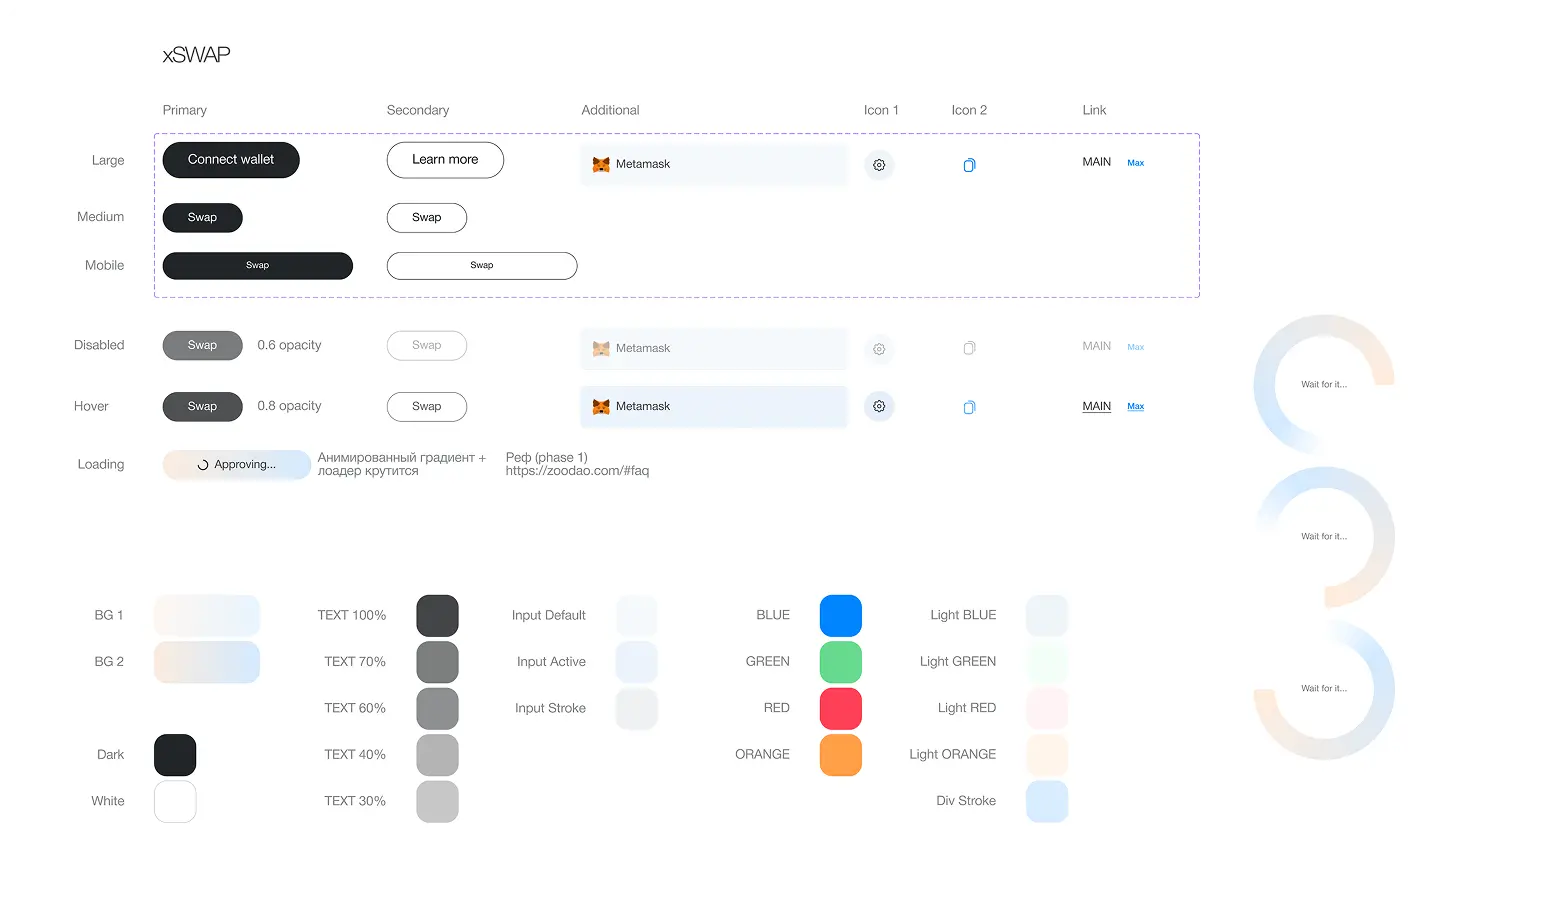Open the zoodao.com/#faq reference link
The image size is (1546, 905).
[x=577, y=469]
